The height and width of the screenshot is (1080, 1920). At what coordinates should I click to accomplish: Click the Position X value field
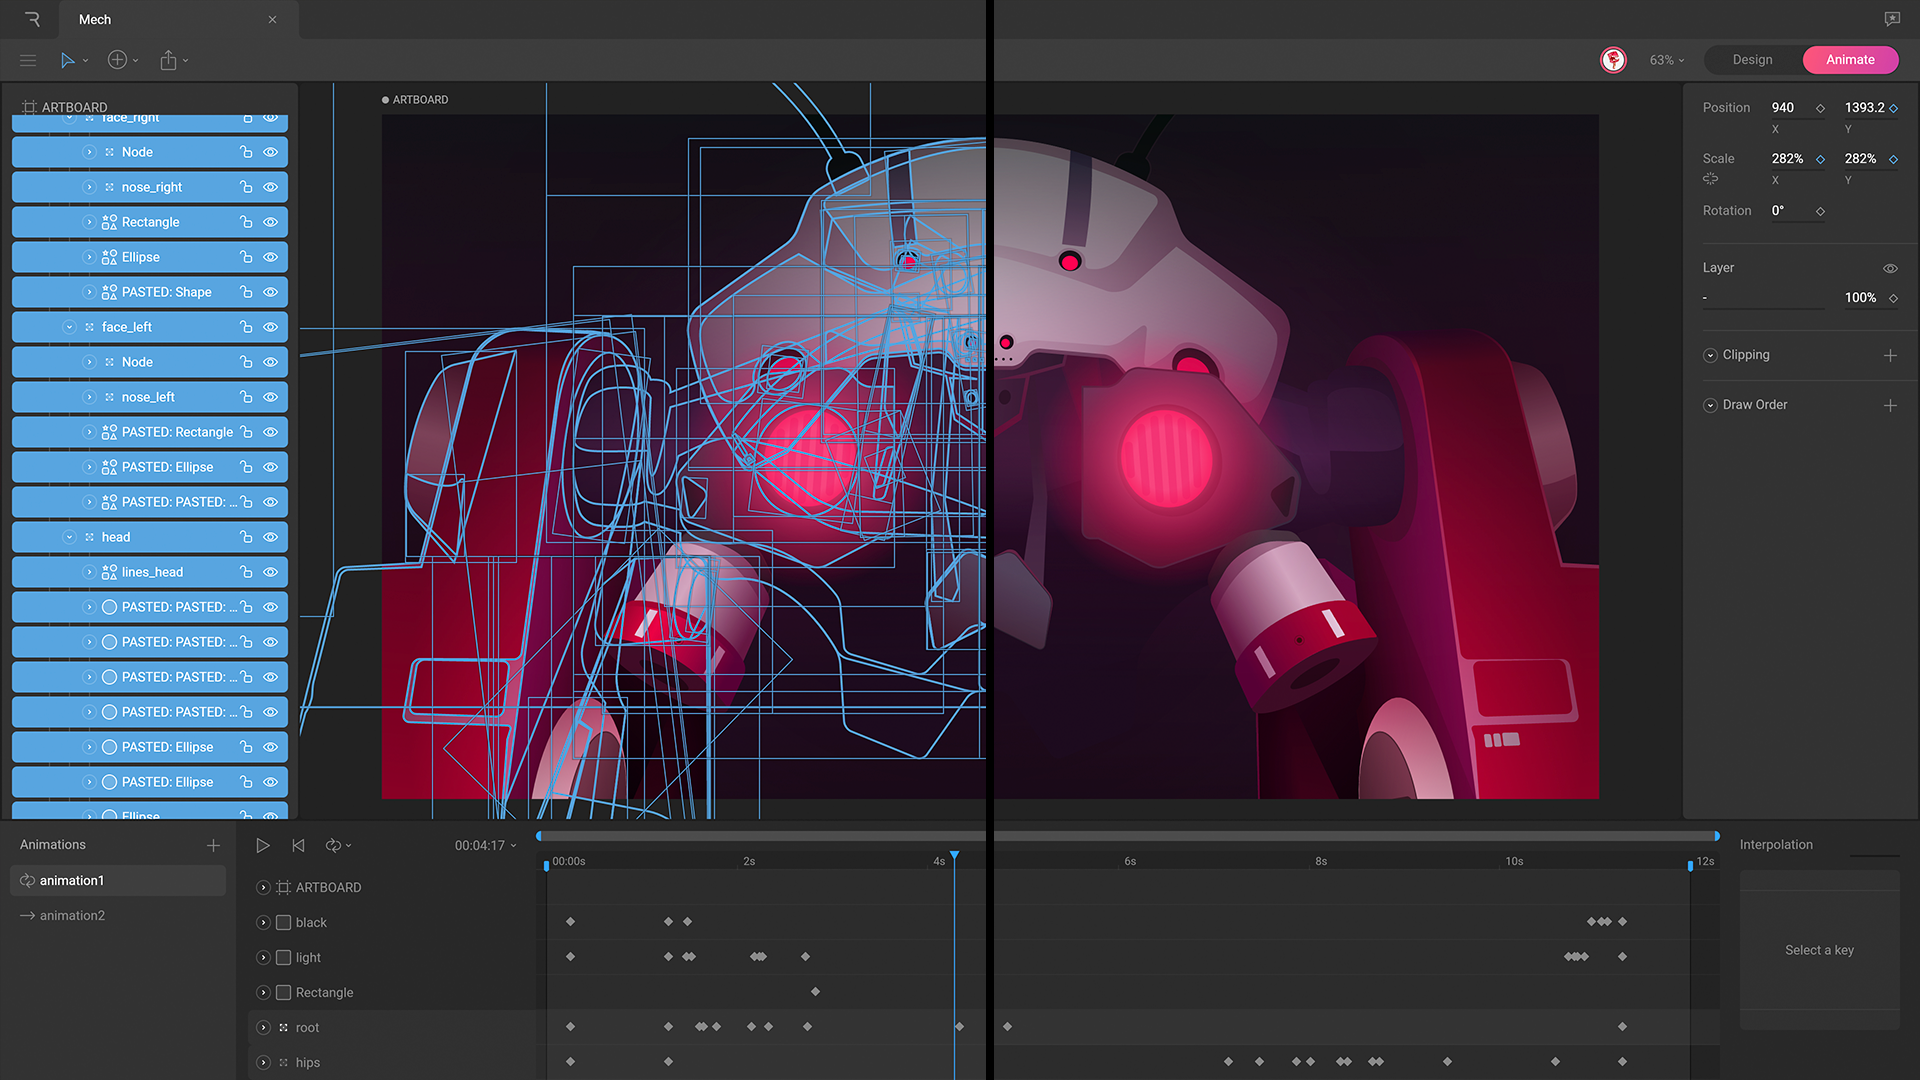coord(1783,108)
